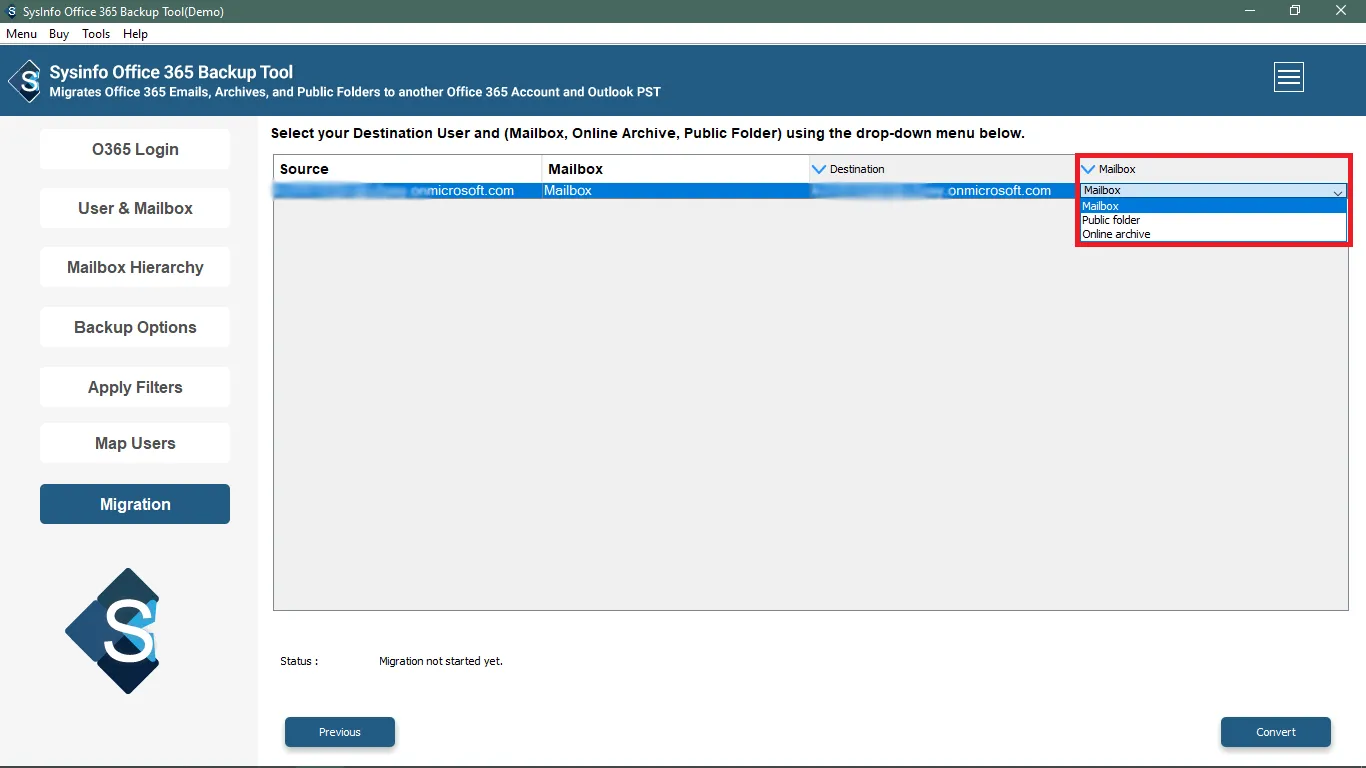Click the Previous button
The width and height of the screenshot is (1366, 768).
pos(340,732)
